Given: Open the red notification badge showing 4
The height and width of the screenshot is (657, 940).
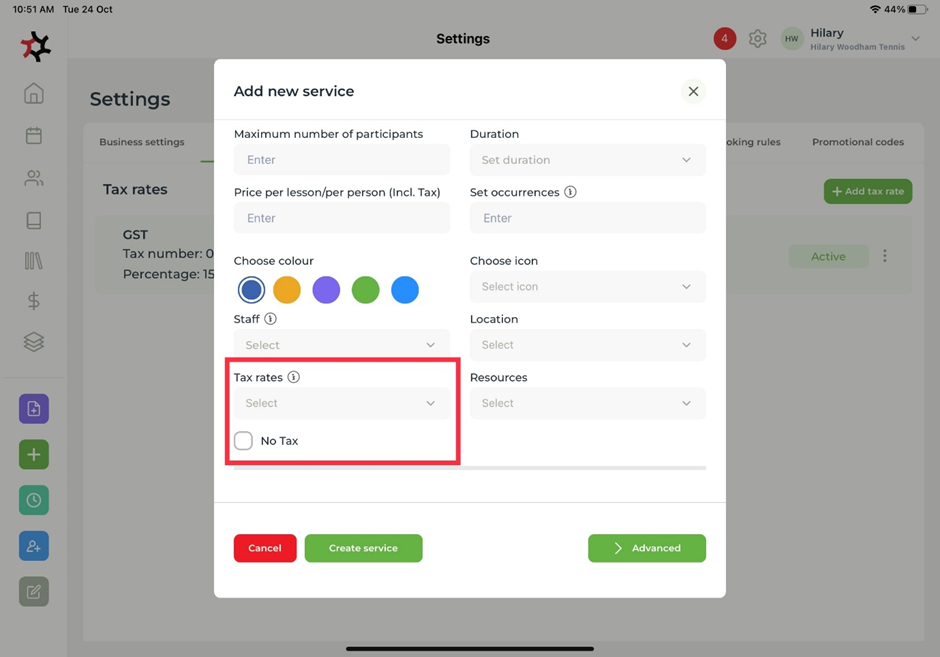Looking at the screenshot, I should coord(725,39).
